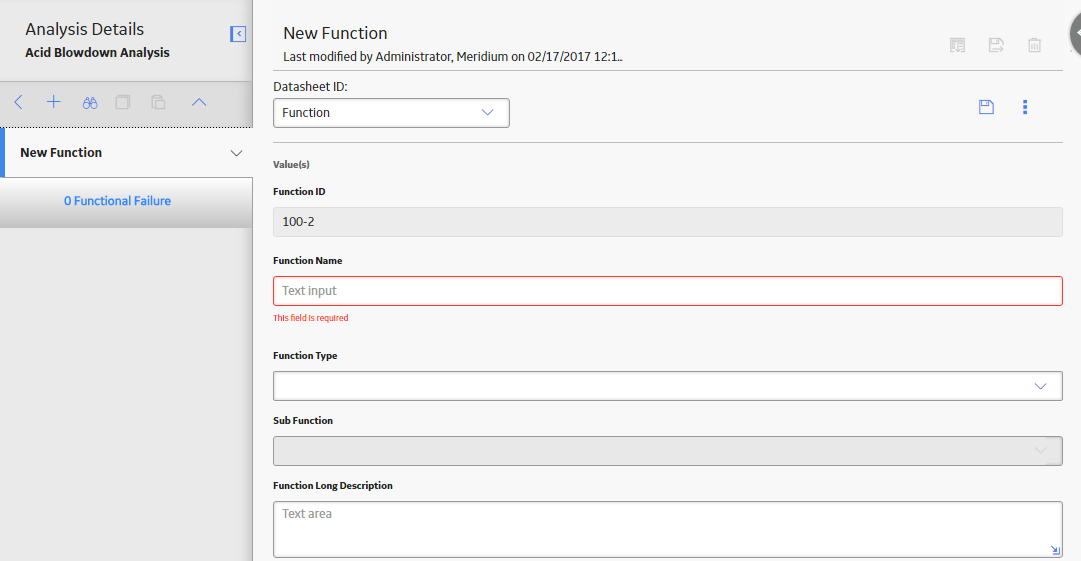The width and height of the screenshot is (1081, 561).
Task: Click the Function Long Description text area
Action: (x=667, y=529)
